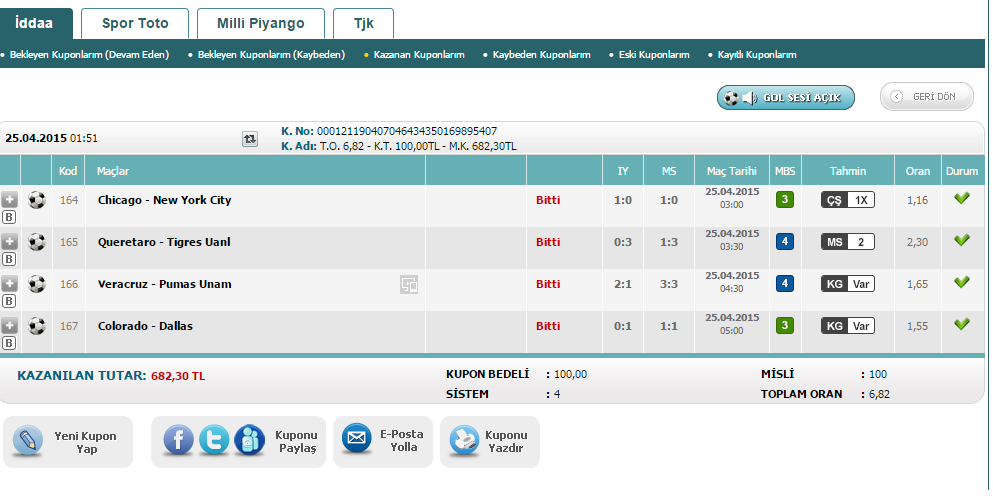
Task: Click the soccer ball icon for match 166
Action: tap(37, 284)
